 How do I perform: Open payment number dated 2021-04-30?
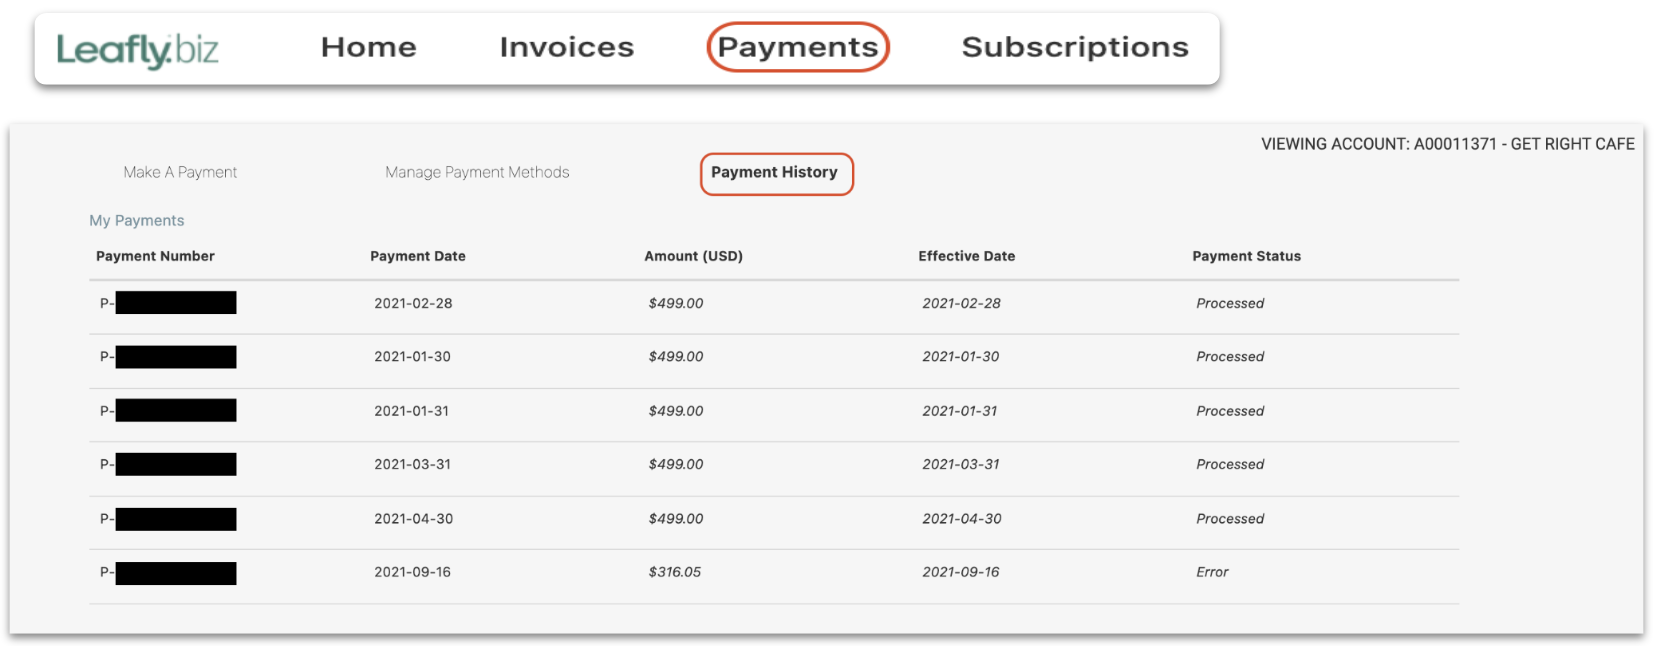pyautogui.click(x=168, y=519)
